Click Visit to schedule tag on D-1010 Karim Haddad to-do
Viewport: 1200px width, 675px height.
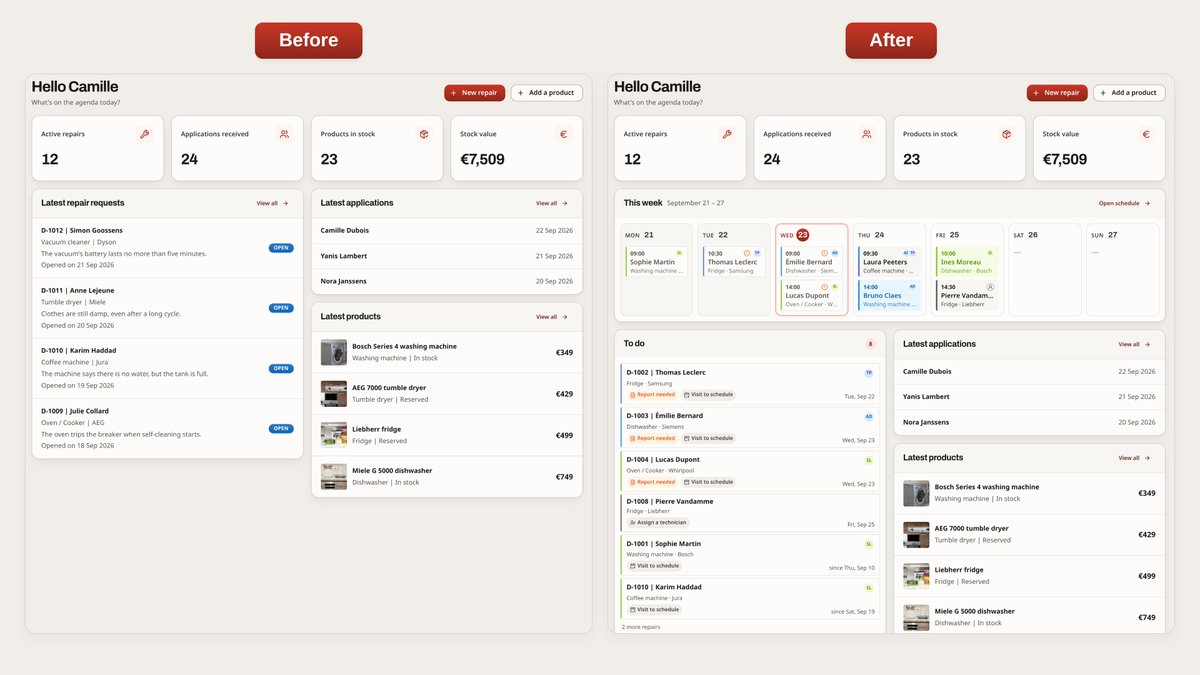pyautogui.click(x=654, y=609)
